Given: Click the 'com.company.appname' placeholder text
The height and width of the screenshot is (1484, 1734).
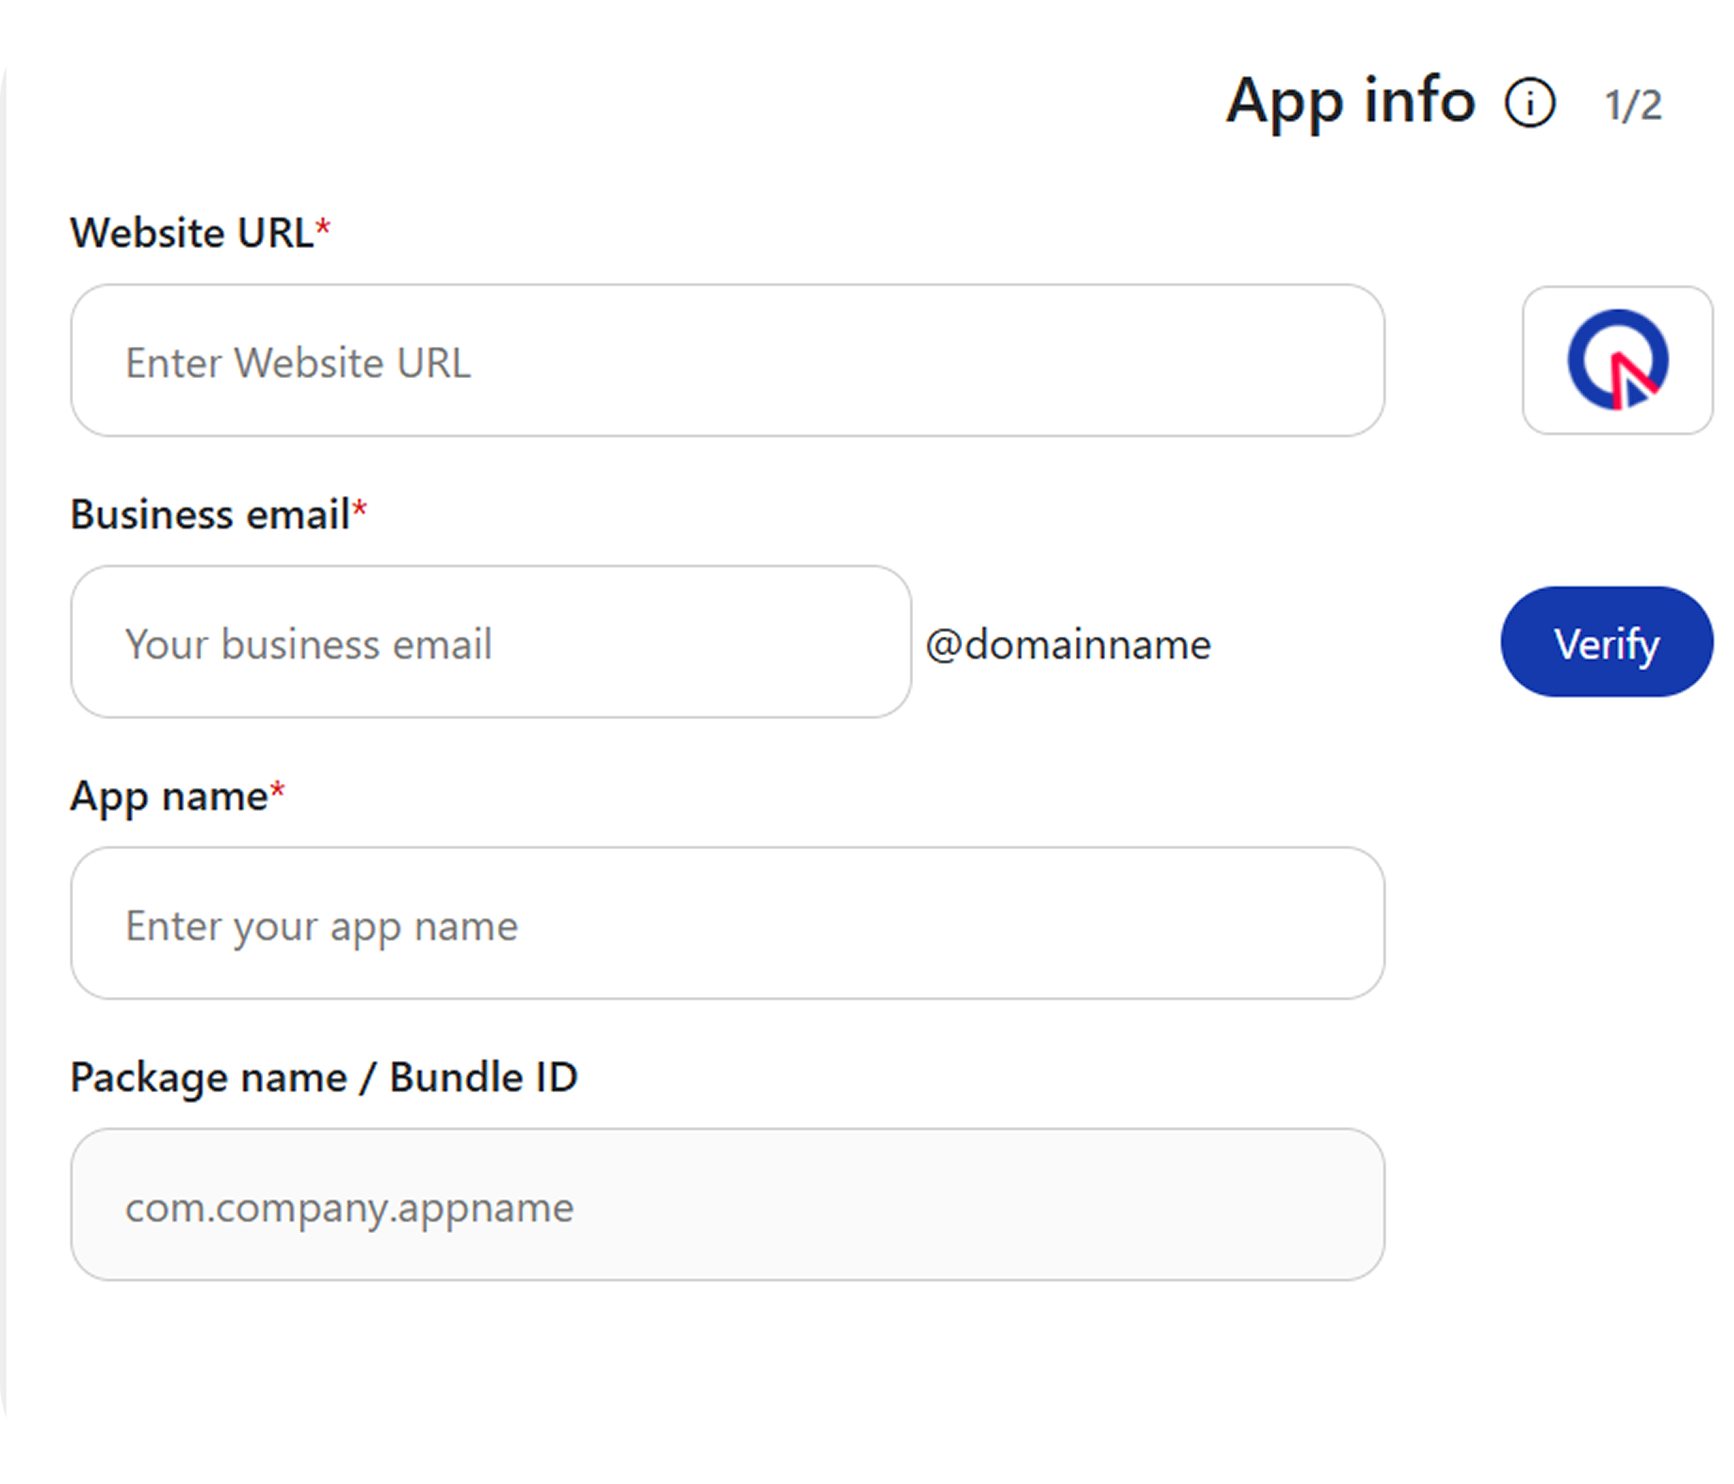Looking at the screenshot, I should click(349, 1208).
